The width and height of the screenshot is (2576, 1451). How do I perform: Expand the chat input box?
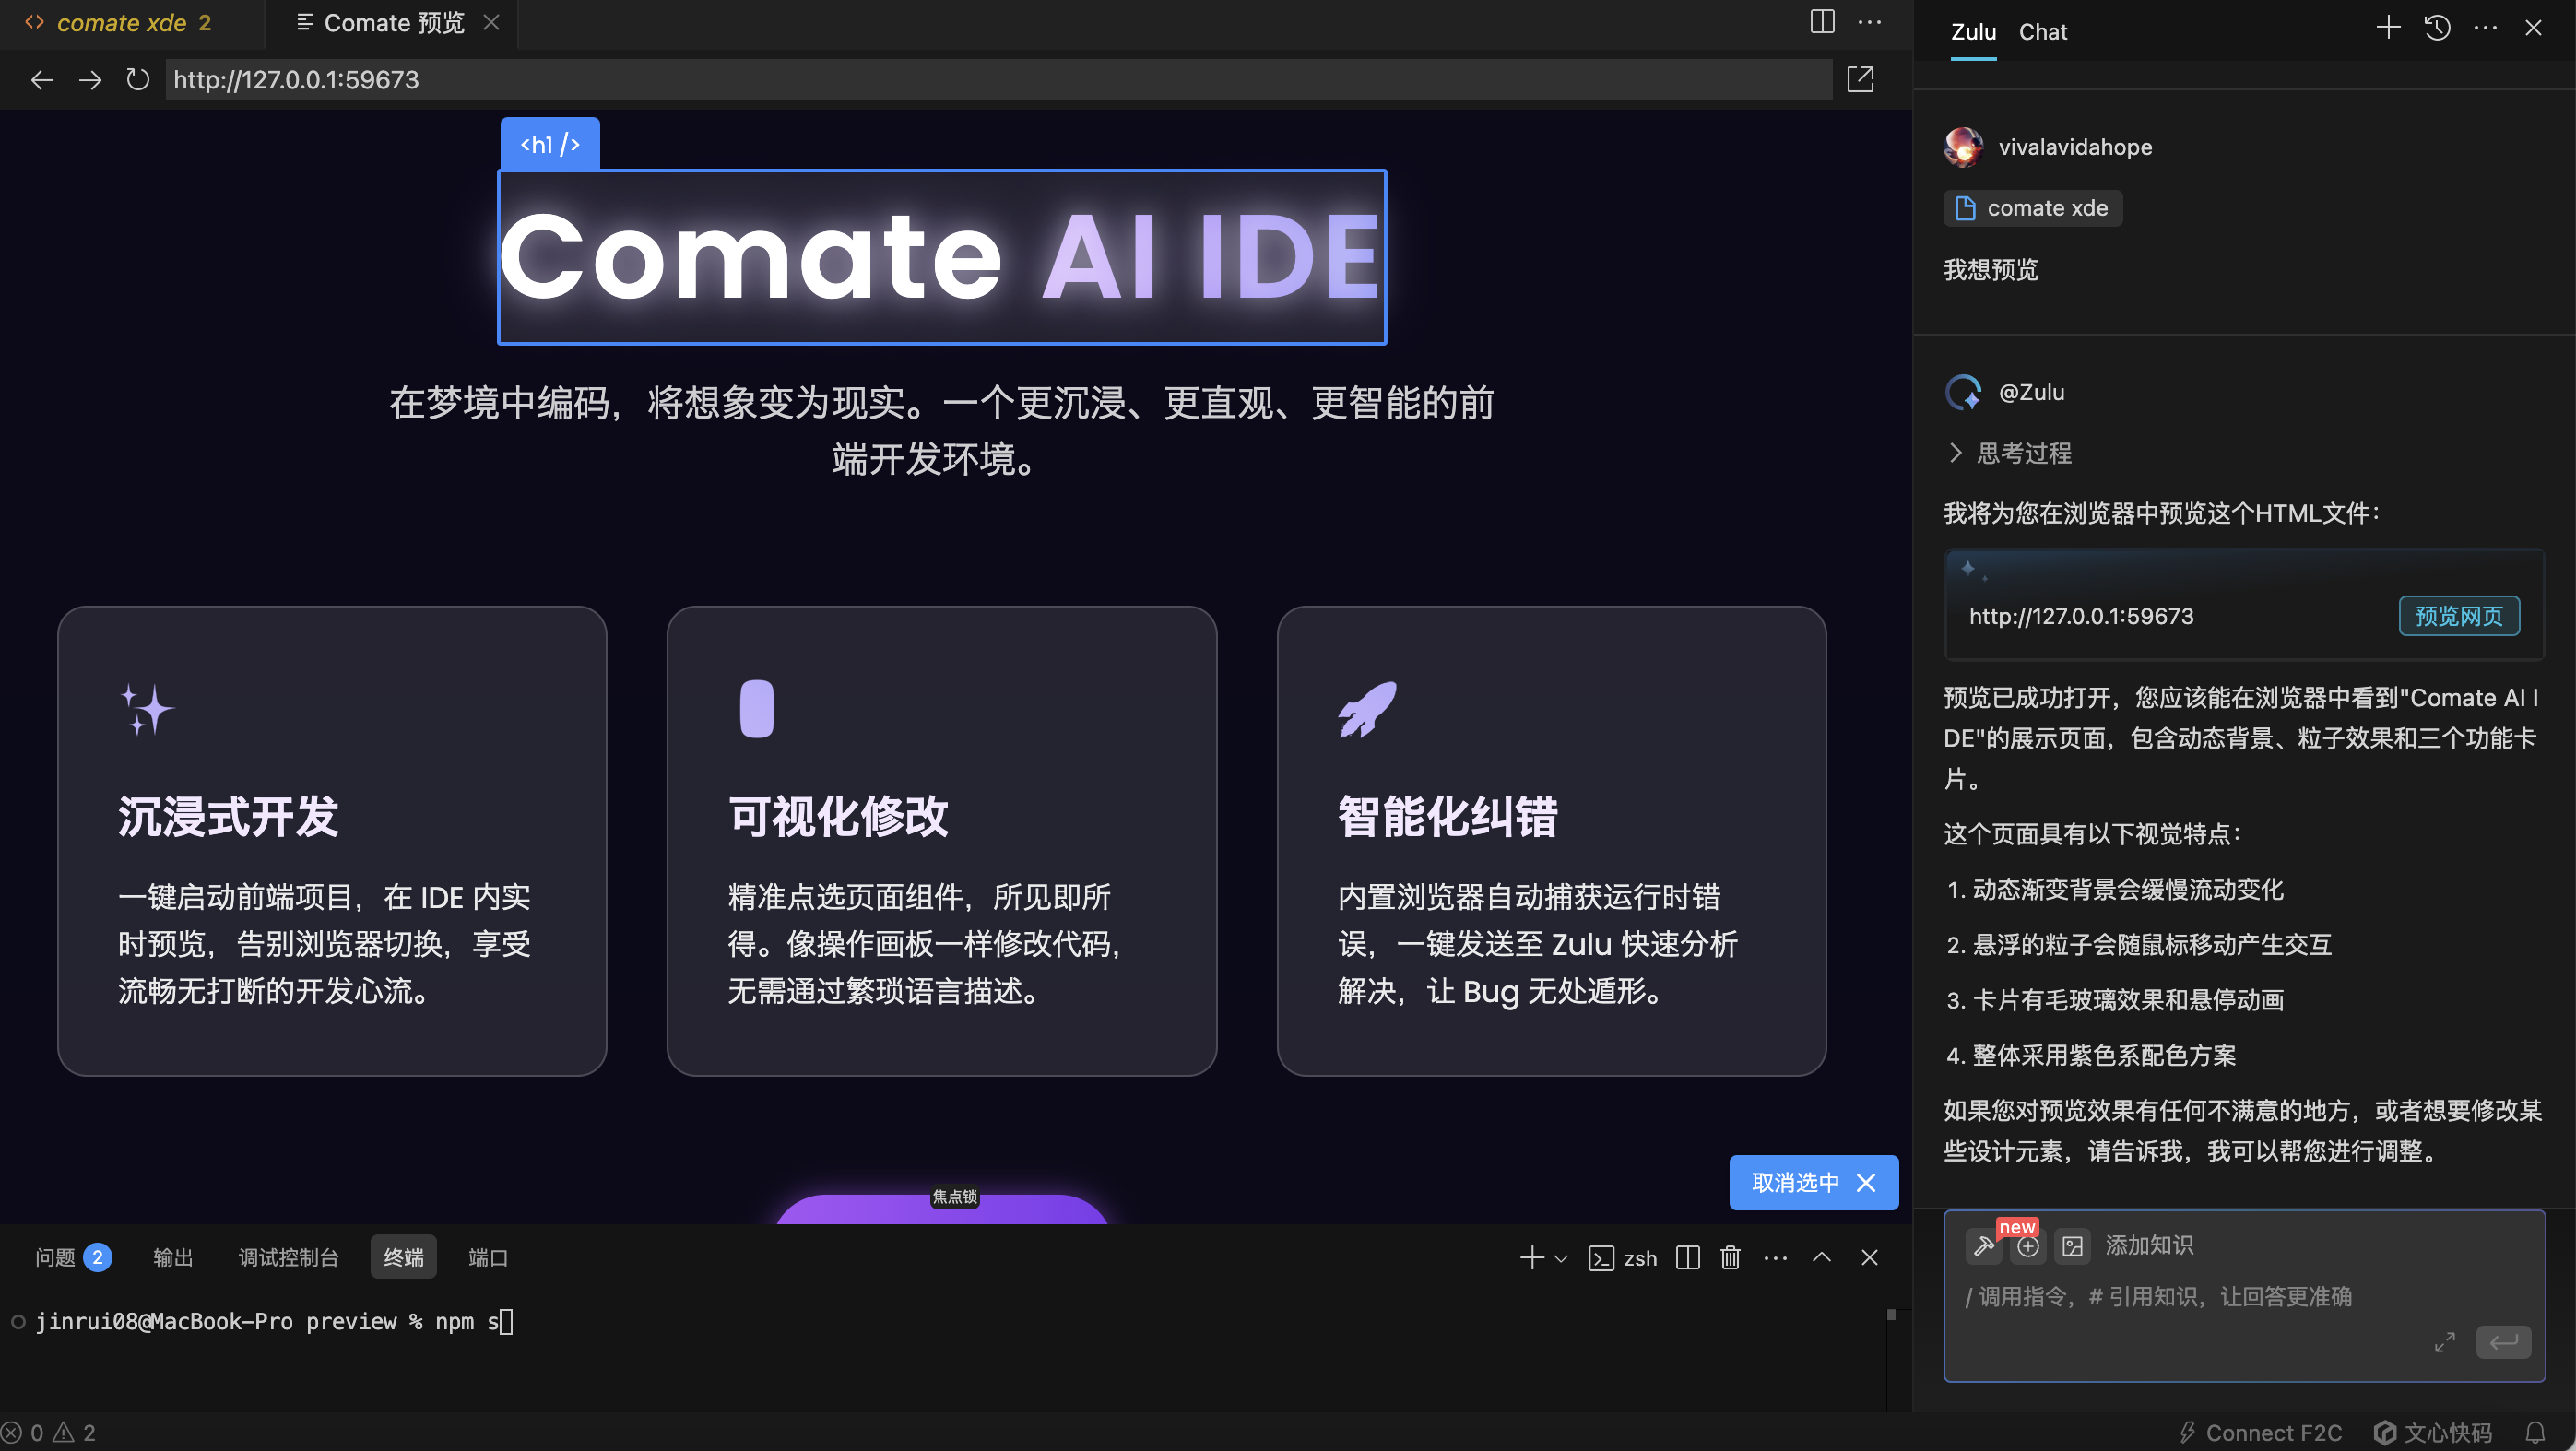coord(2444,1342)
